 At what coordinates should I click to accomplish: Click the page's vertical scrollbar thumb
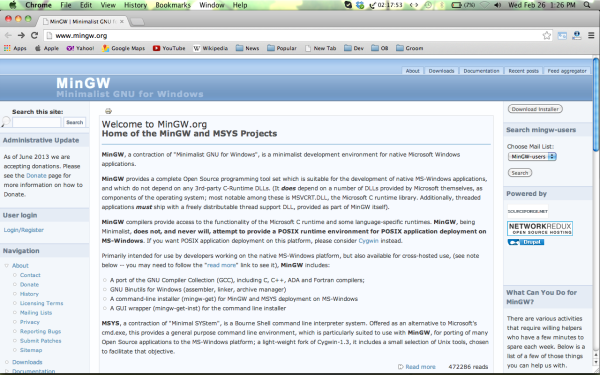click(x=596, y=104)
